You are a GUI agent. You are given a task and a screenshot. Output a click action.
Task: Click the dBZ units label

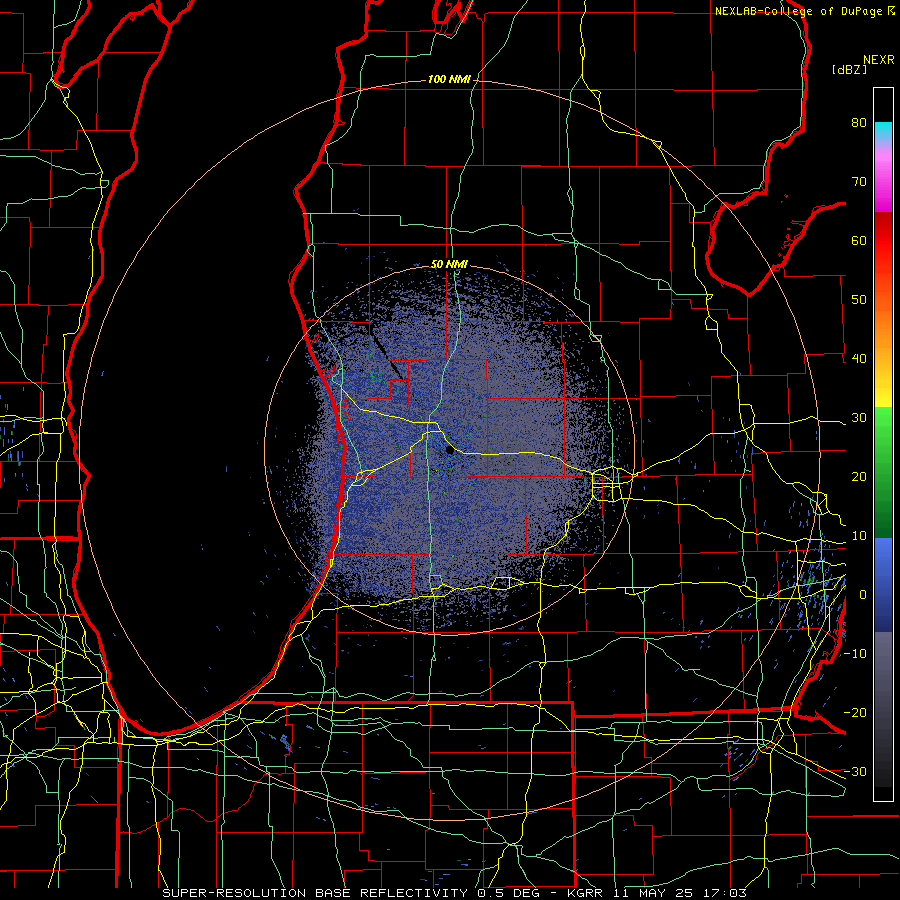849,69
